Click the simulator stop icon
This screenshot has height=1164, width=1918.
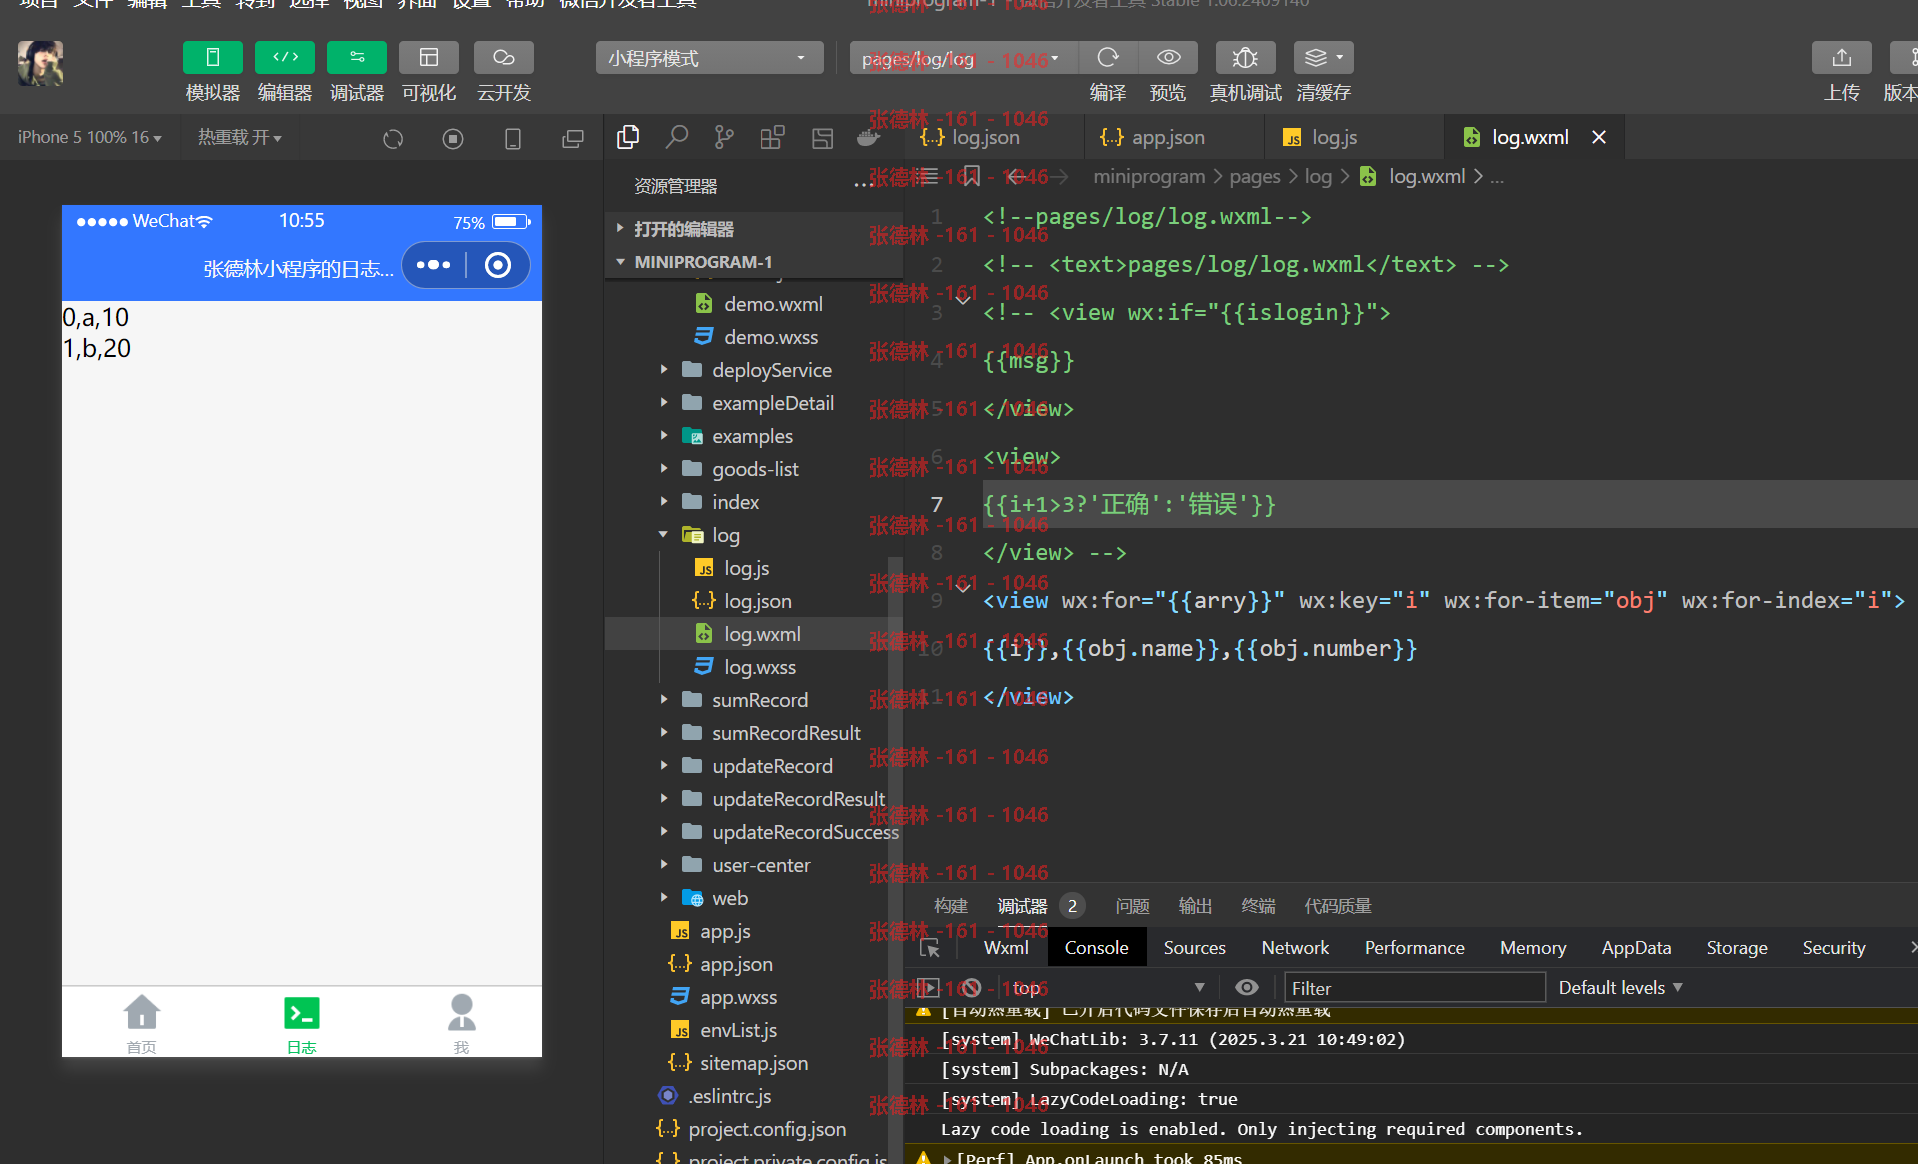tap(453, 139)
